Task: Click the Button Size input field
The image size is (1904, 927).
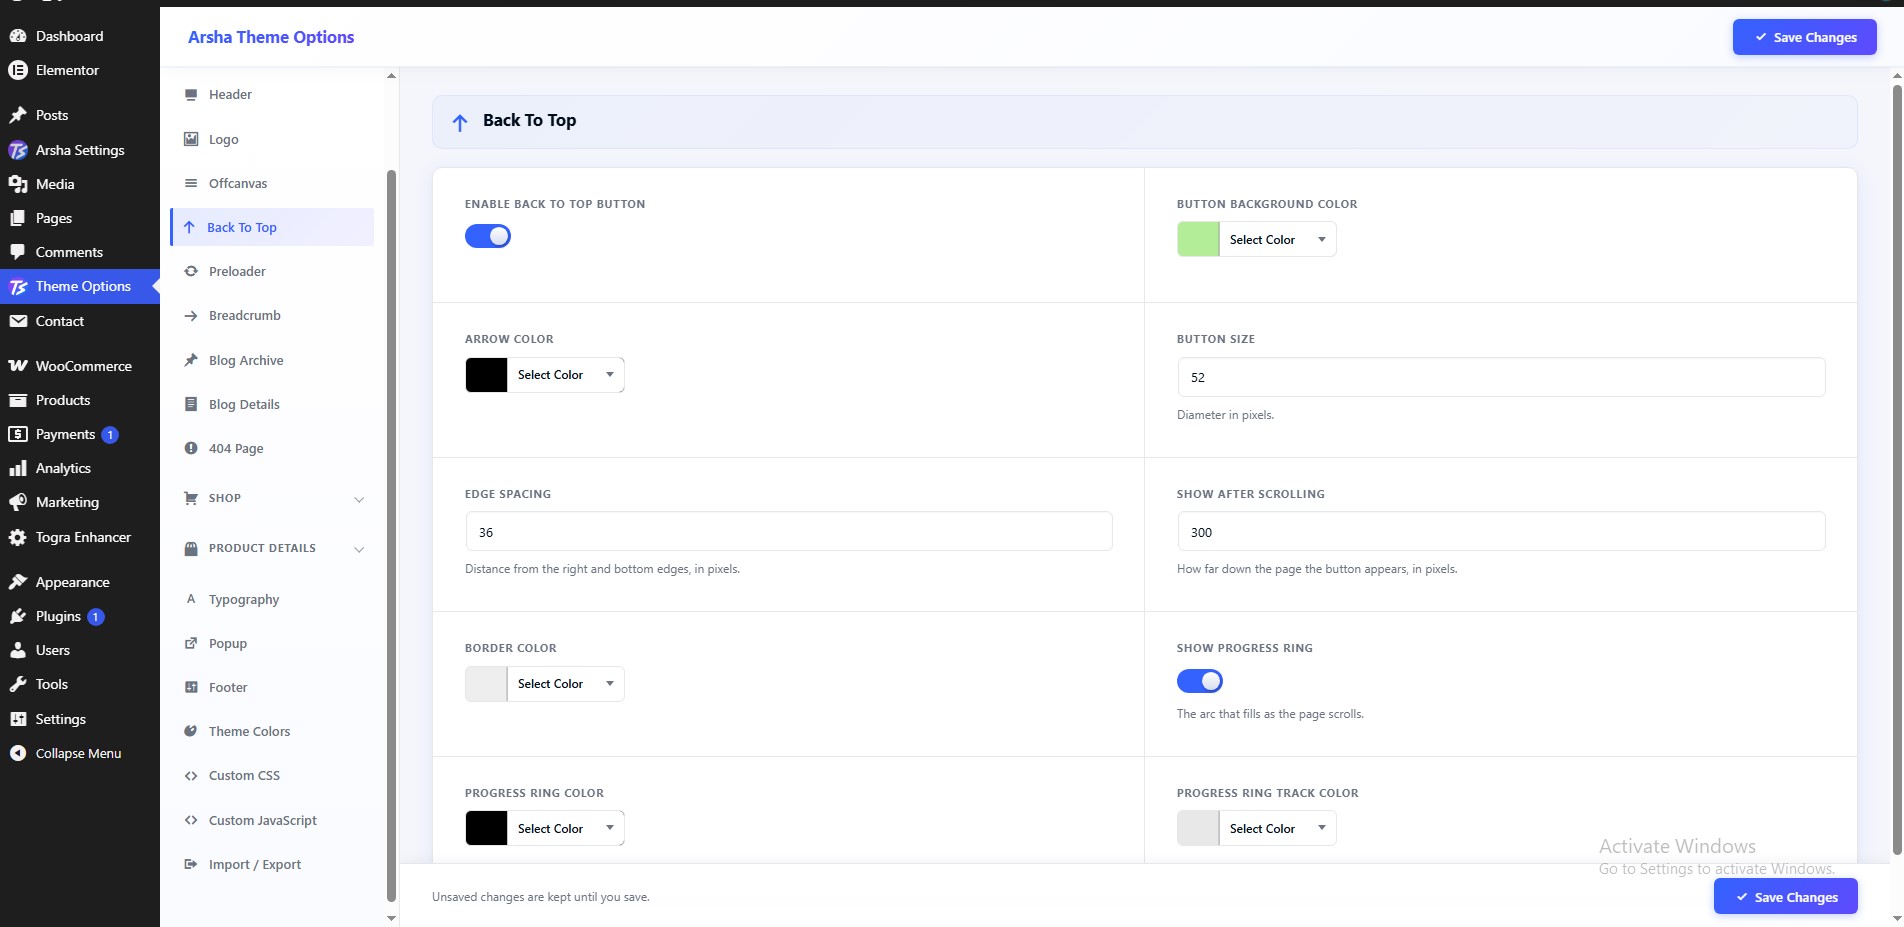Action: point(1501,377)
